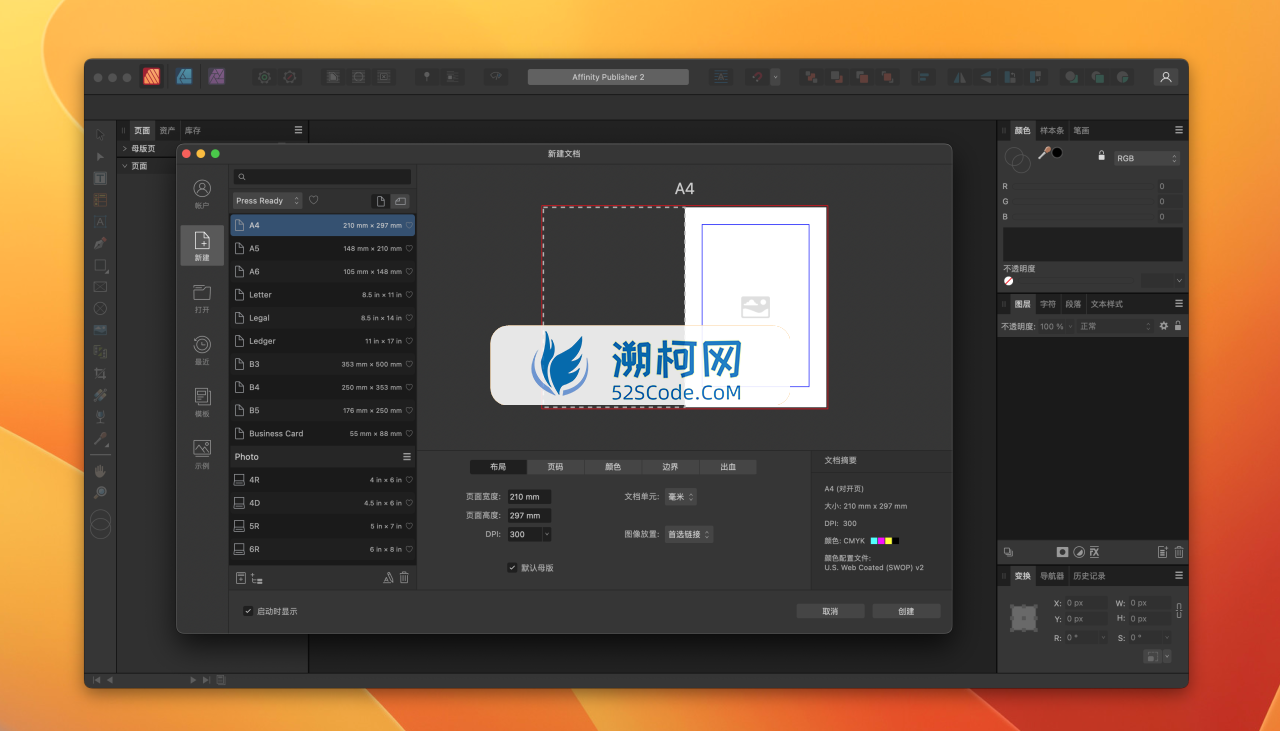Switch to the 颜色 tab in dialog
Viewport: 1280px width, 731px height.
coord(612,467)
